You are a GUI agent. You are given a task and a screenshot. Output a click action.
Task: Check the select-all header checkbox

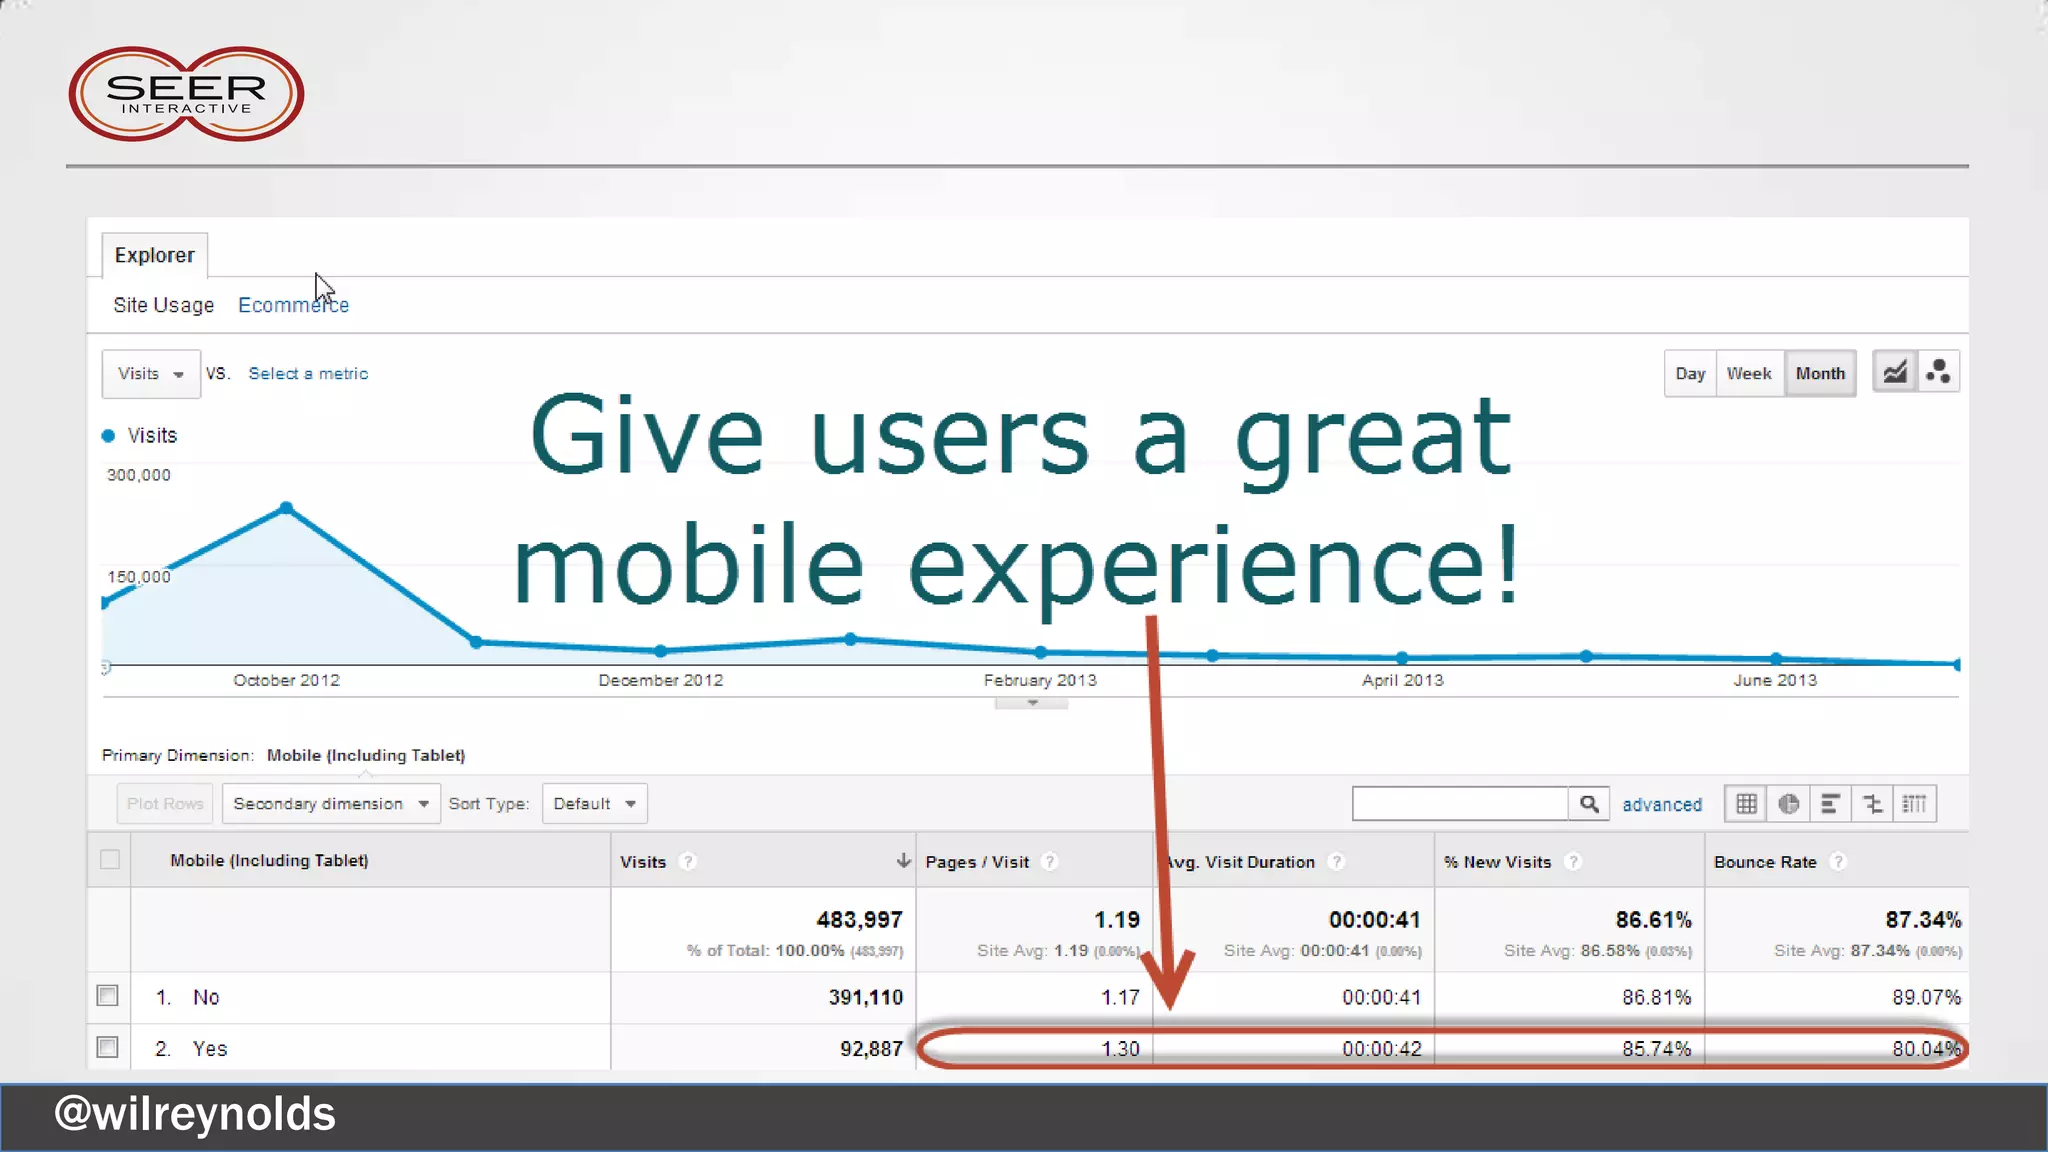[110, 860]
